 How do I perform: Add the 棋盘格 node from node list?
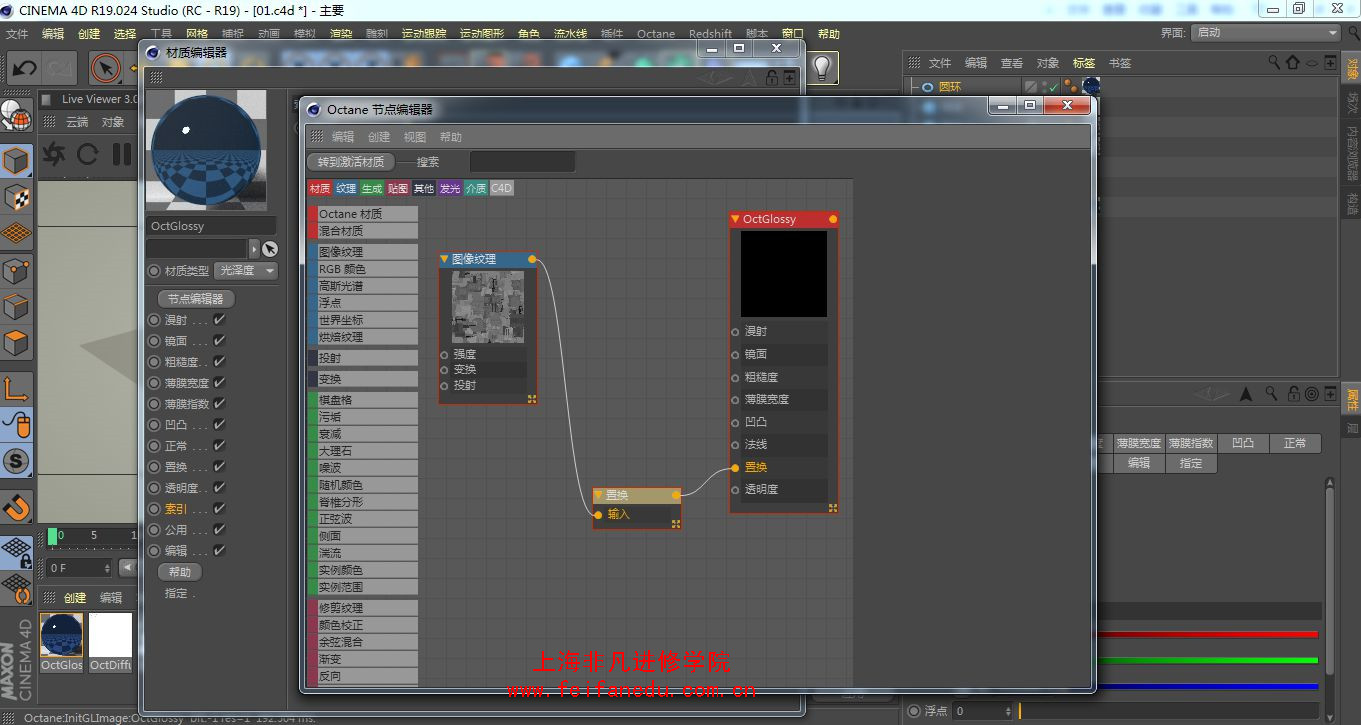tap(363, 400)
